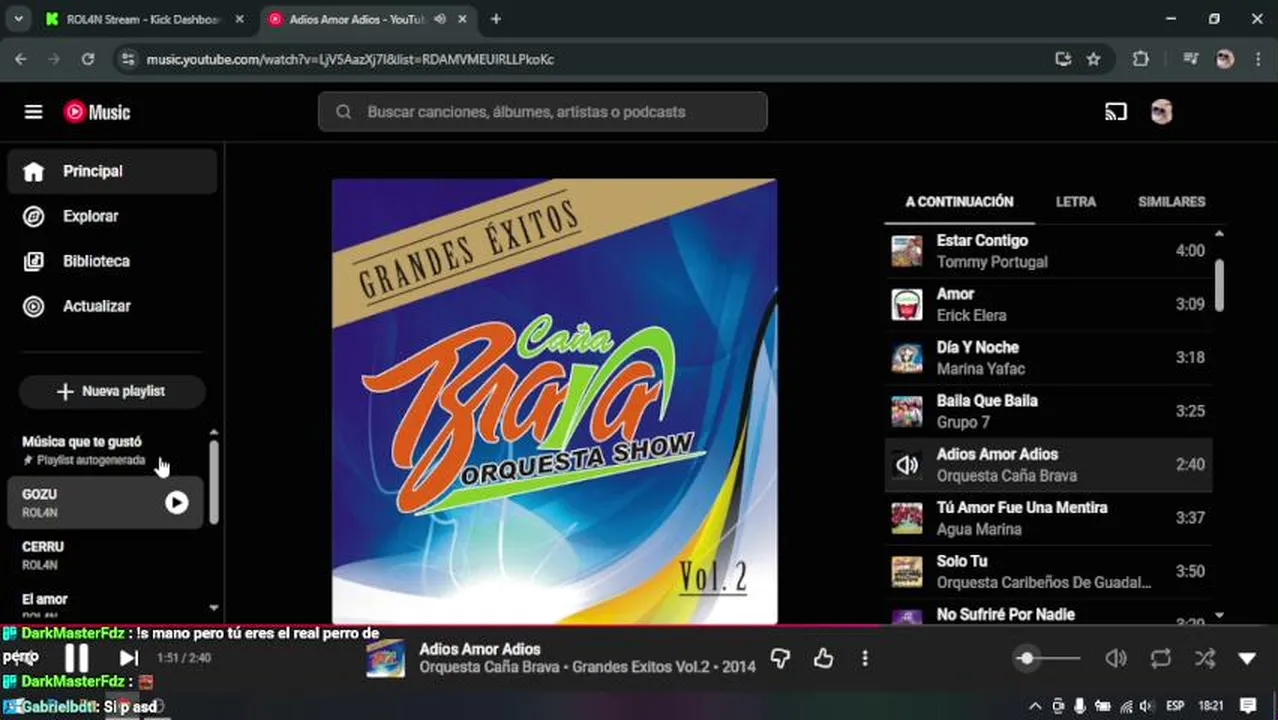The image size is (1278, 720).
Task: Open Chrome media controls icon
Action: (1190, 59)
